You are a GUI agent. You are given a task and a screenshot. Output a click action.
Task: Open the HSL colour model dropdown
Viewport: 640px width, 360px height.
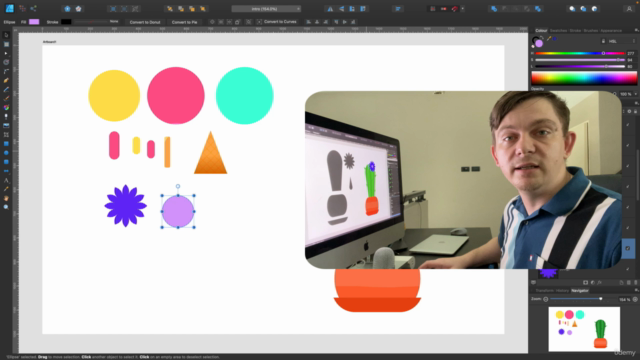tap(622, 41)
